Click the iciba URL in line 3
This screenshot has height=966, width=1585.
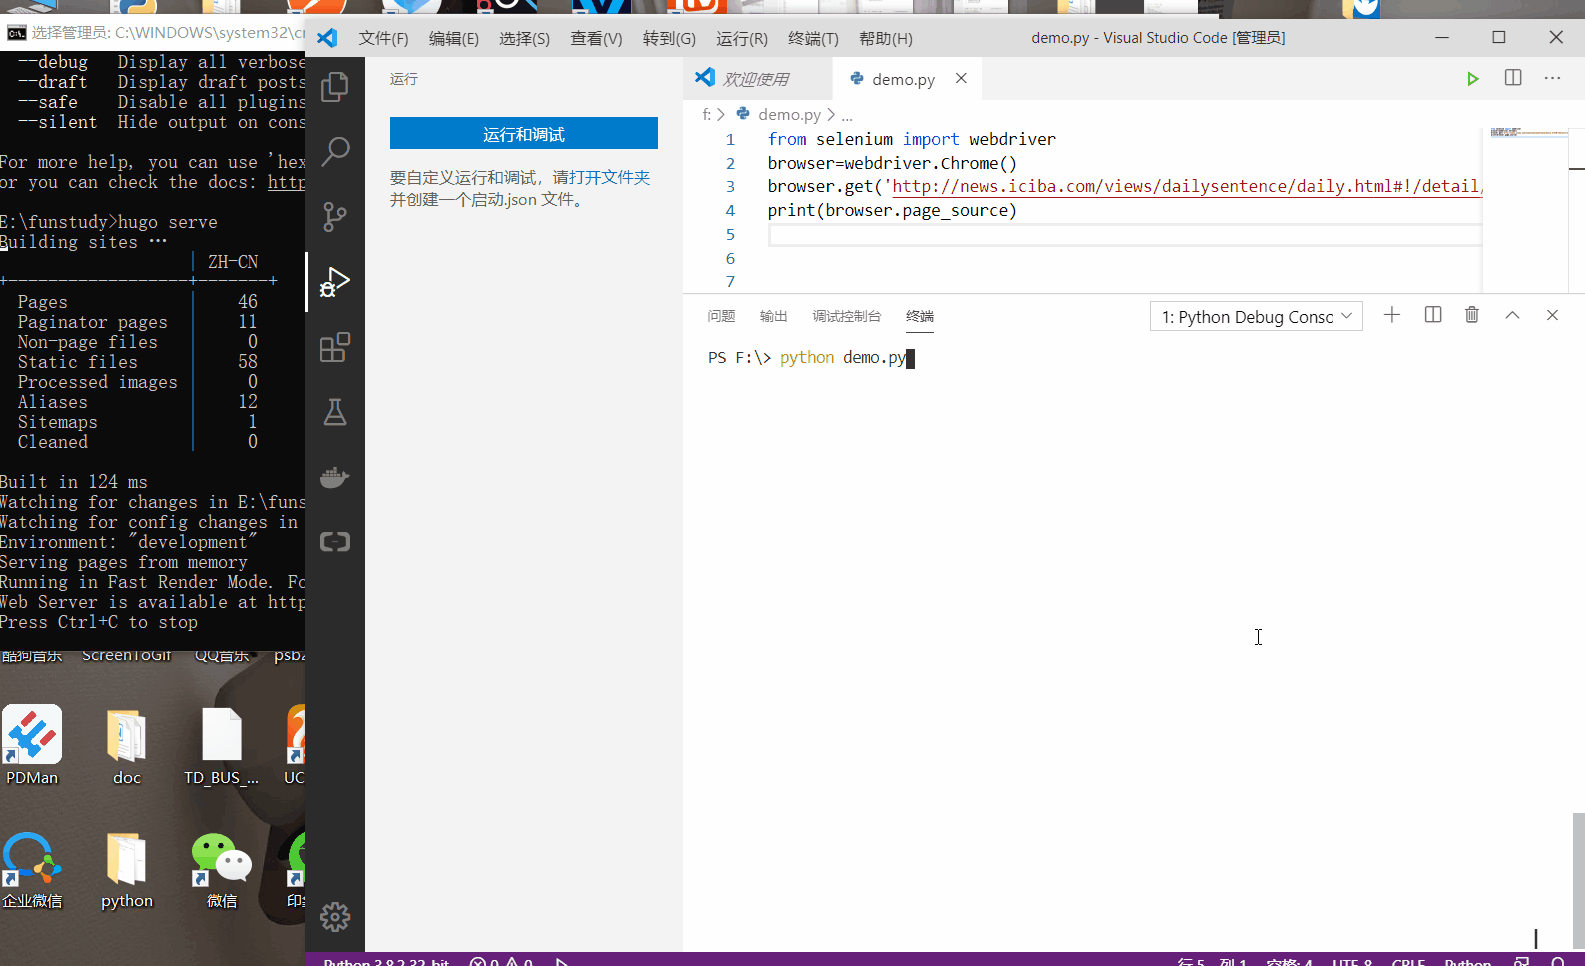[1186, 186]
